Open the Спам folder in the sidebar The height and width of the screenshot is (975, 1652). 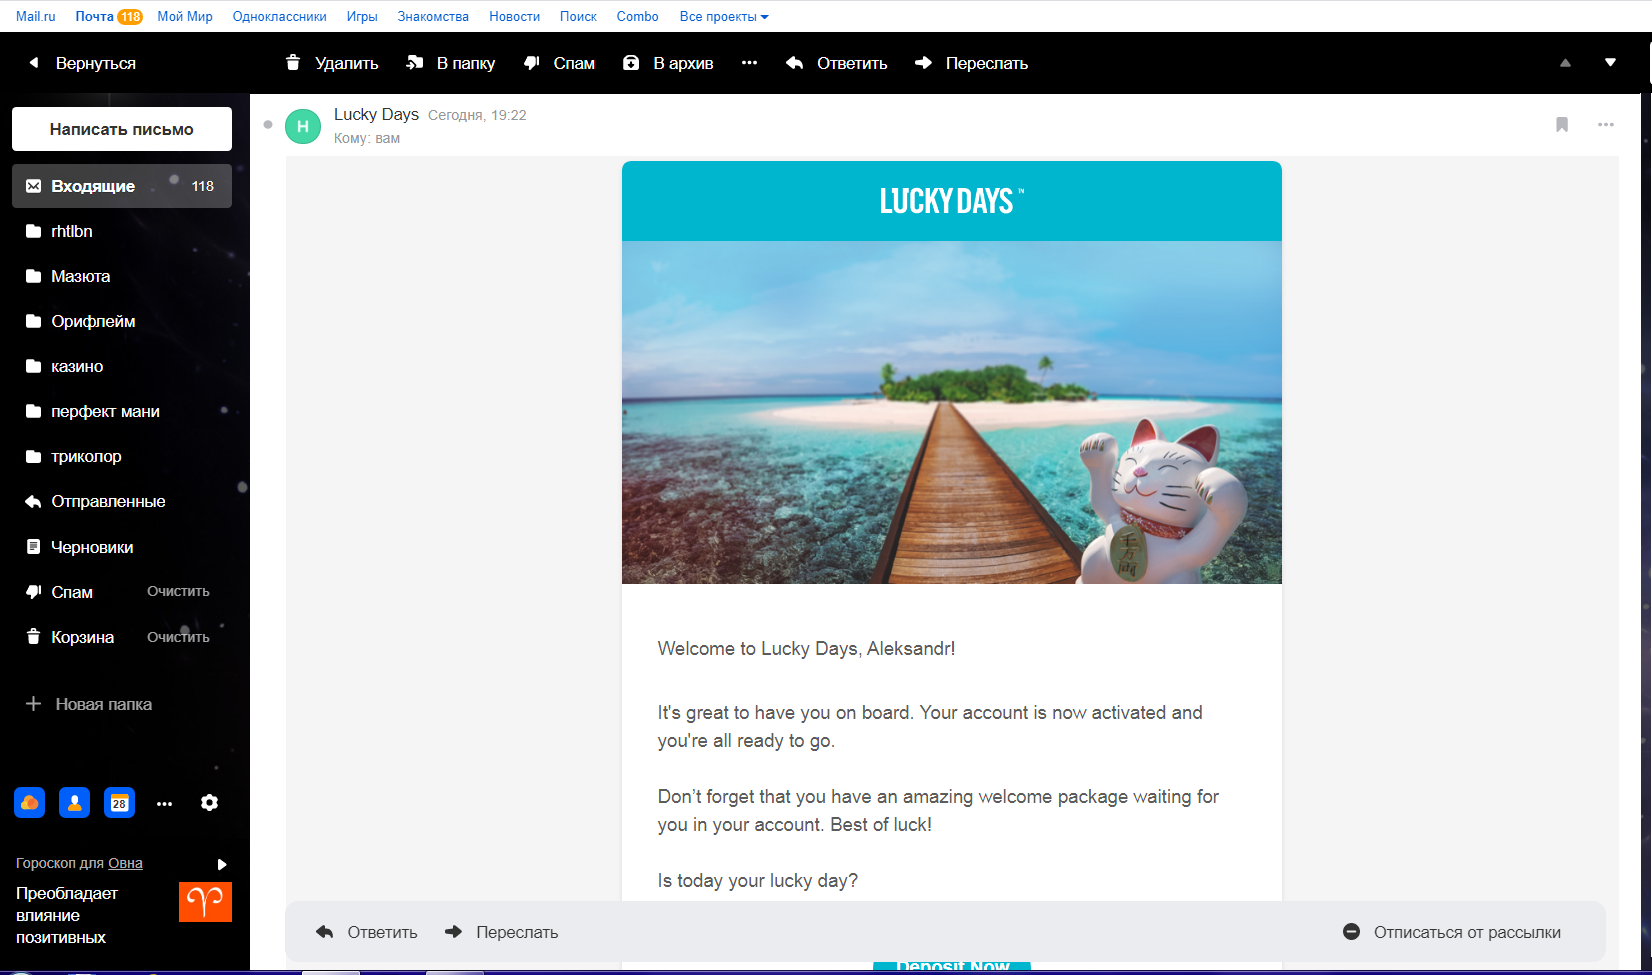click(72, 592)
